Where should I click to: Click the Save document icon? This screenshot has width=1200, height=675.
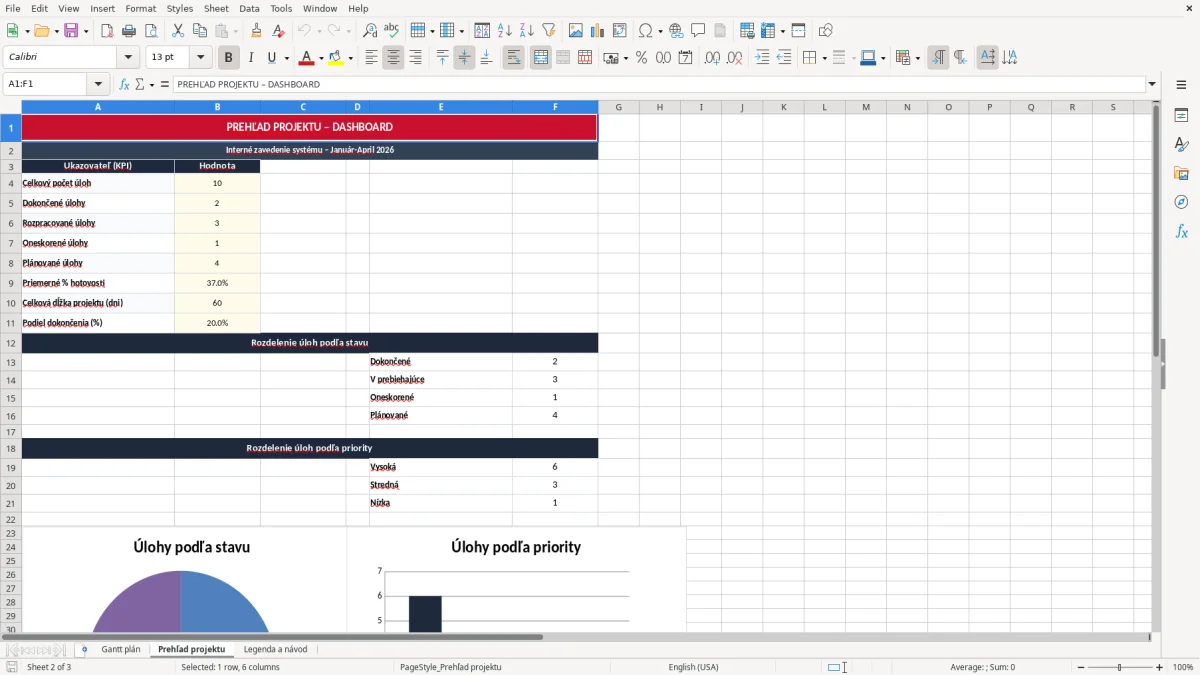(x=71, y=31)
